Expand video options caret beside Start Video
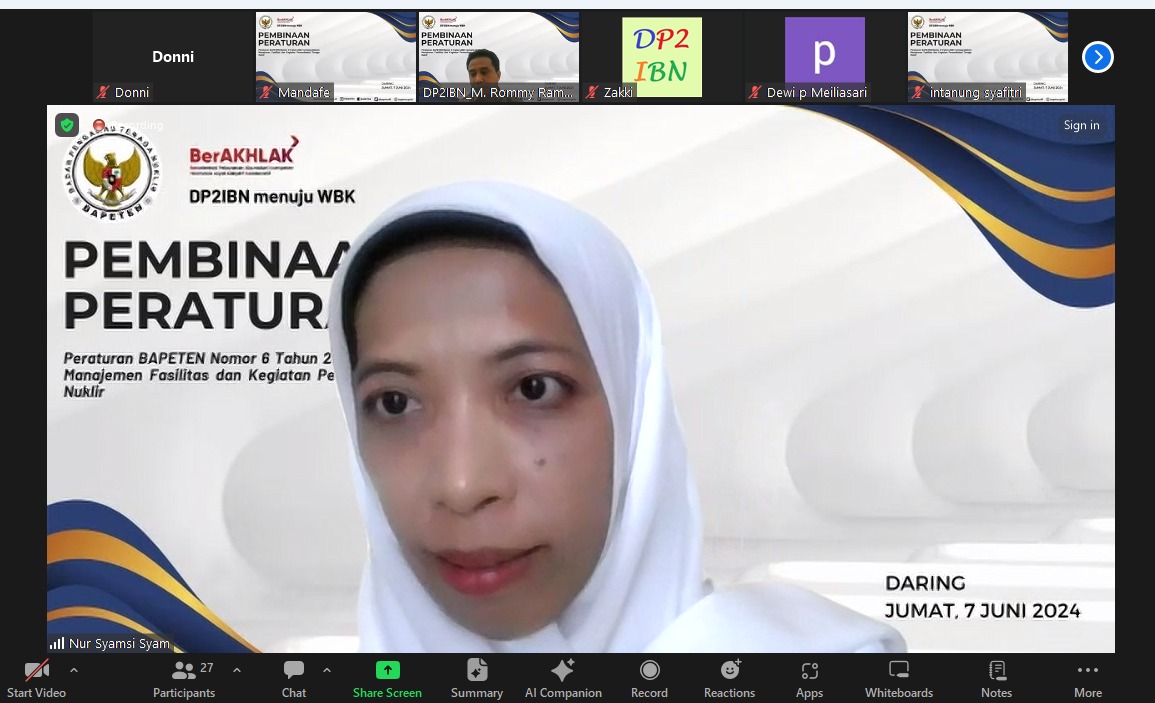1155x703 pixels. click(x=74, y=671)
